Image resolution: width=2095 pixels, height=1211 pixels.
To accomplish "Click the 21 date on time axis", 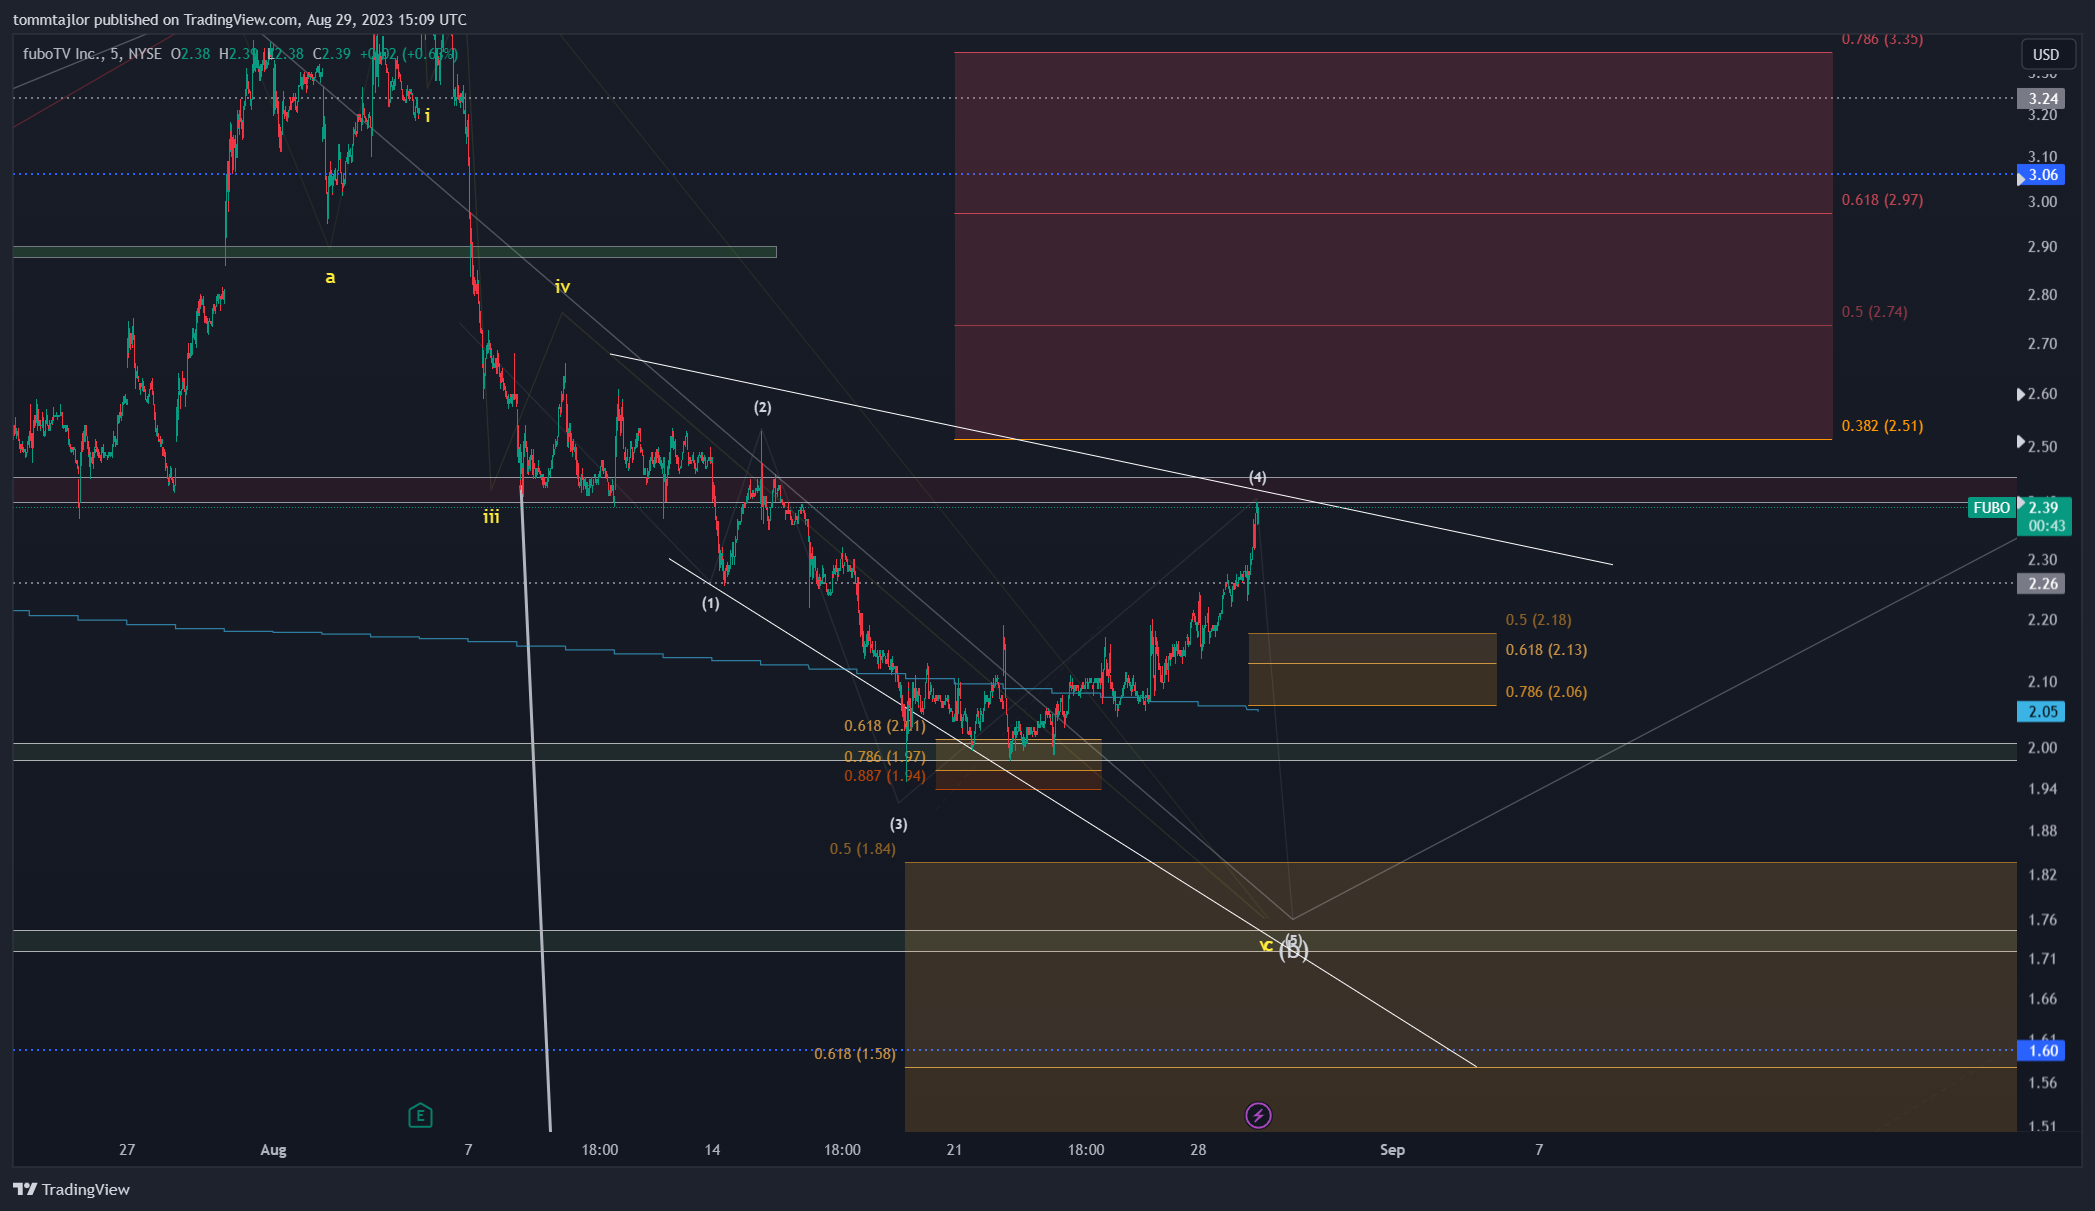I will click(x=954, y=1150).
